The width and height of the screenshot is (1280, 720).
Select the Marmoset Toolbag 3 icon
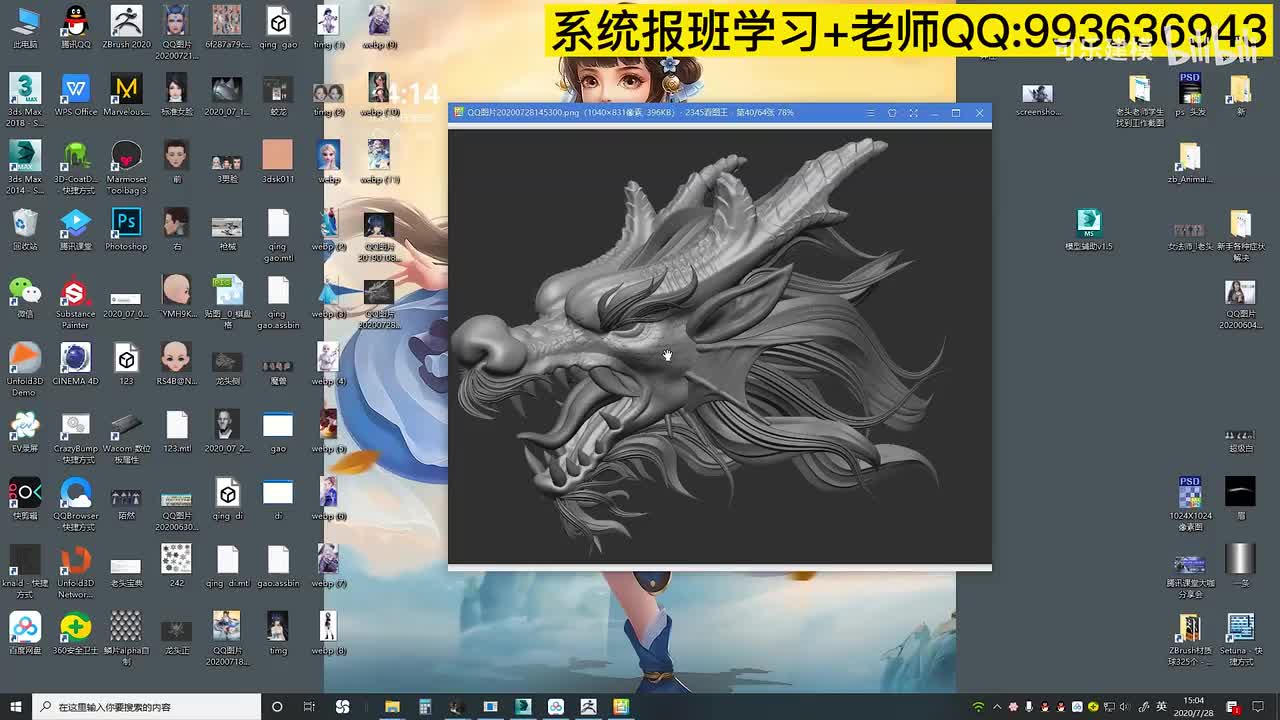[x=126, y=167]
